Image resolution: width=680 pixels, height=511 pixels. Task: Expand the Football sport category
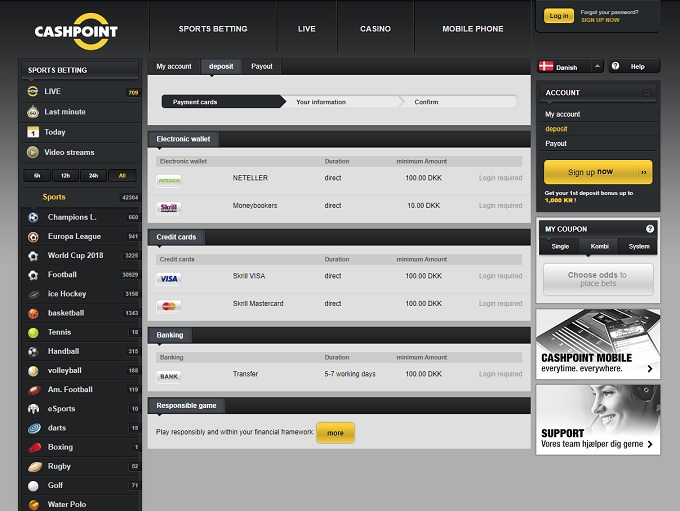62,274
